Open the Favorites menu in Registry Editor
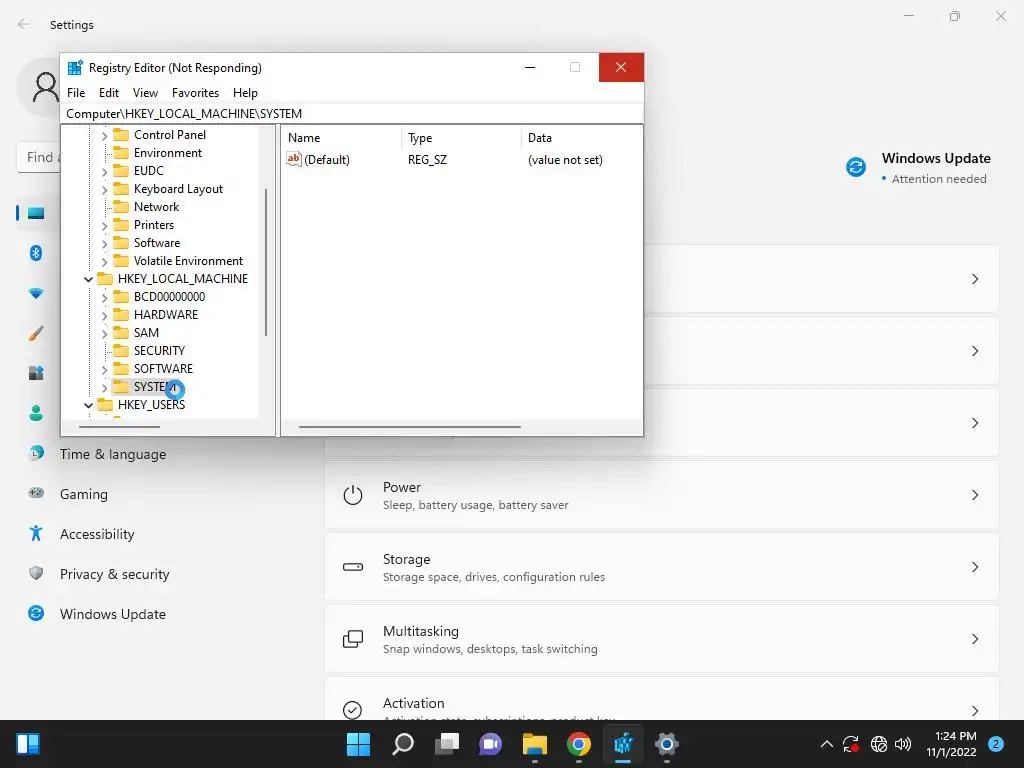The width and height of the screenshot is (1024, 768). pyautogui.click(x=195, y=93)
